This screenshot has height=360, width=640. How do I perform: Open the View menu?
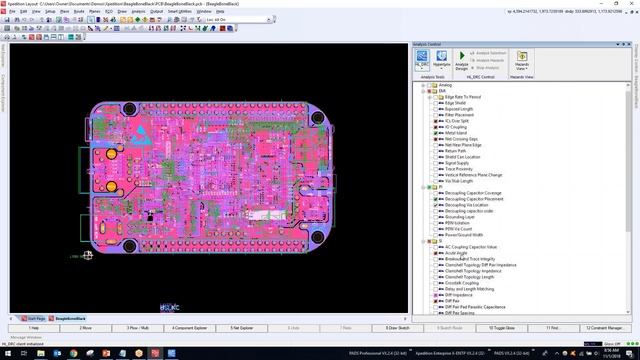point(36,11)
